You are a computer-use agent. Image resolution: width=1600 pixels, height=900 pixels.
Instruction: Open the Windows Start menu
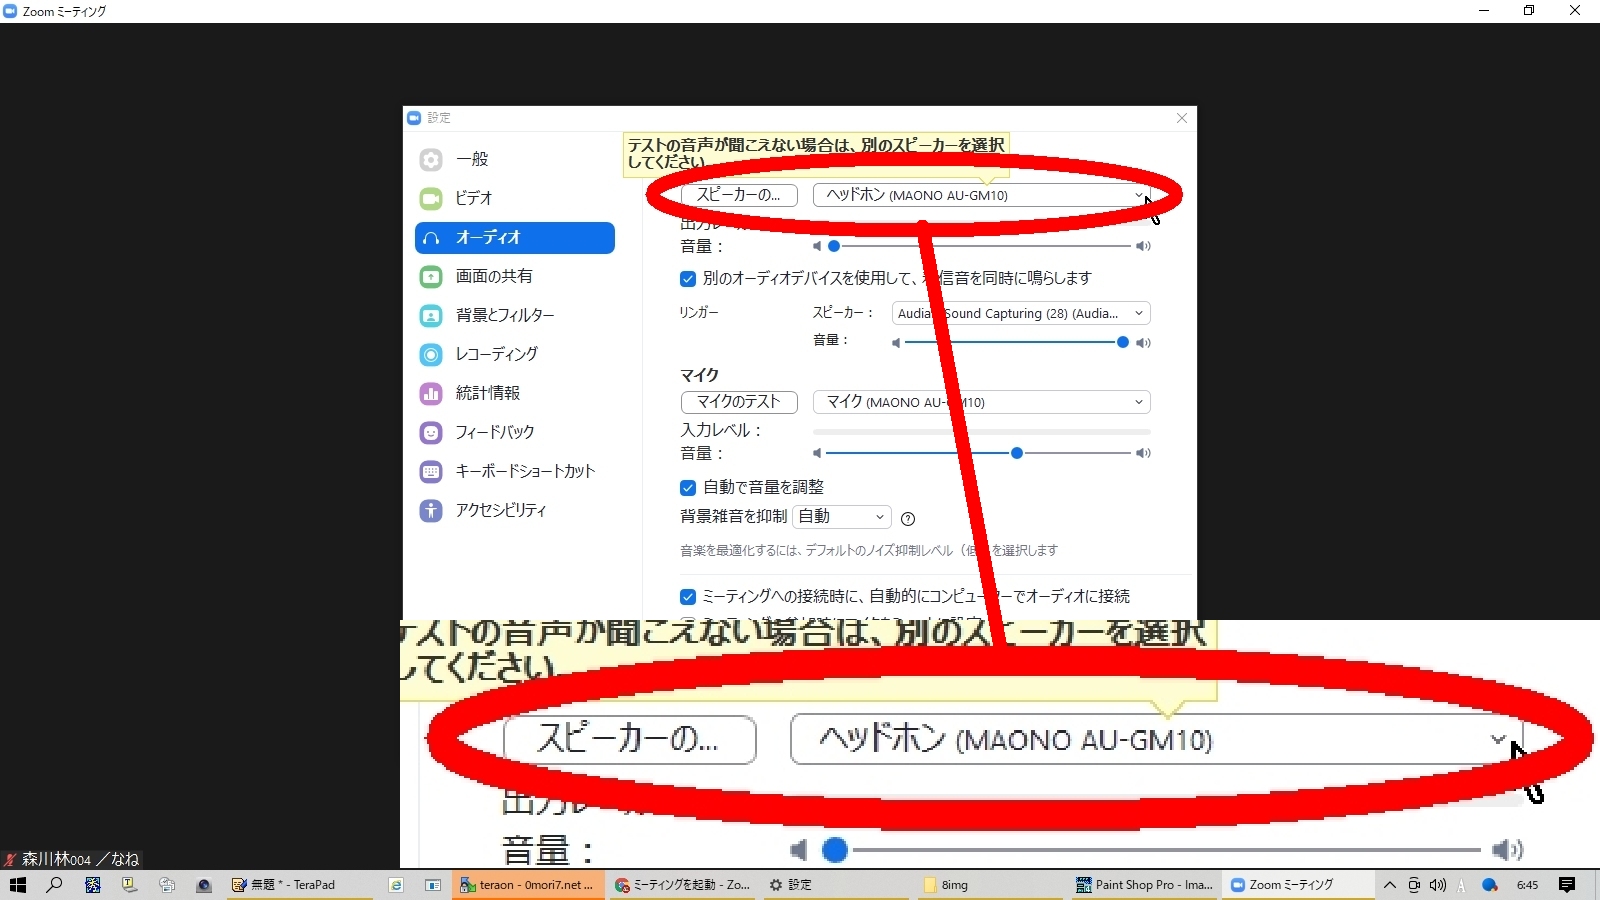pos(17,885)
